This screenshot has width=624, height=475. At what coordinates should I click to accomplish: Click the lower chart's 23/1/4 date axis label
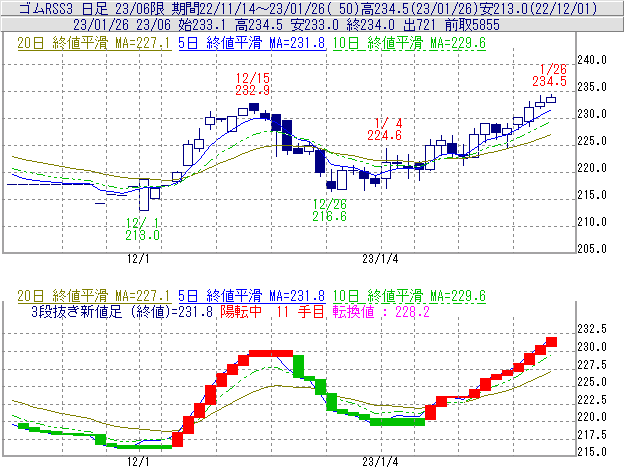(x=380, y=462)
